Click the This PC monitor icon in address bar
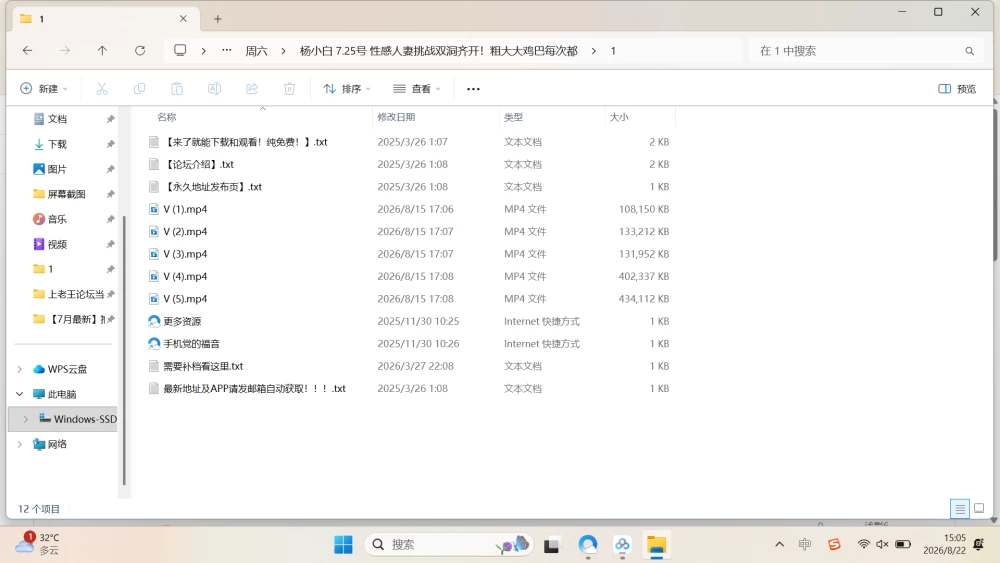 [180, 50]
